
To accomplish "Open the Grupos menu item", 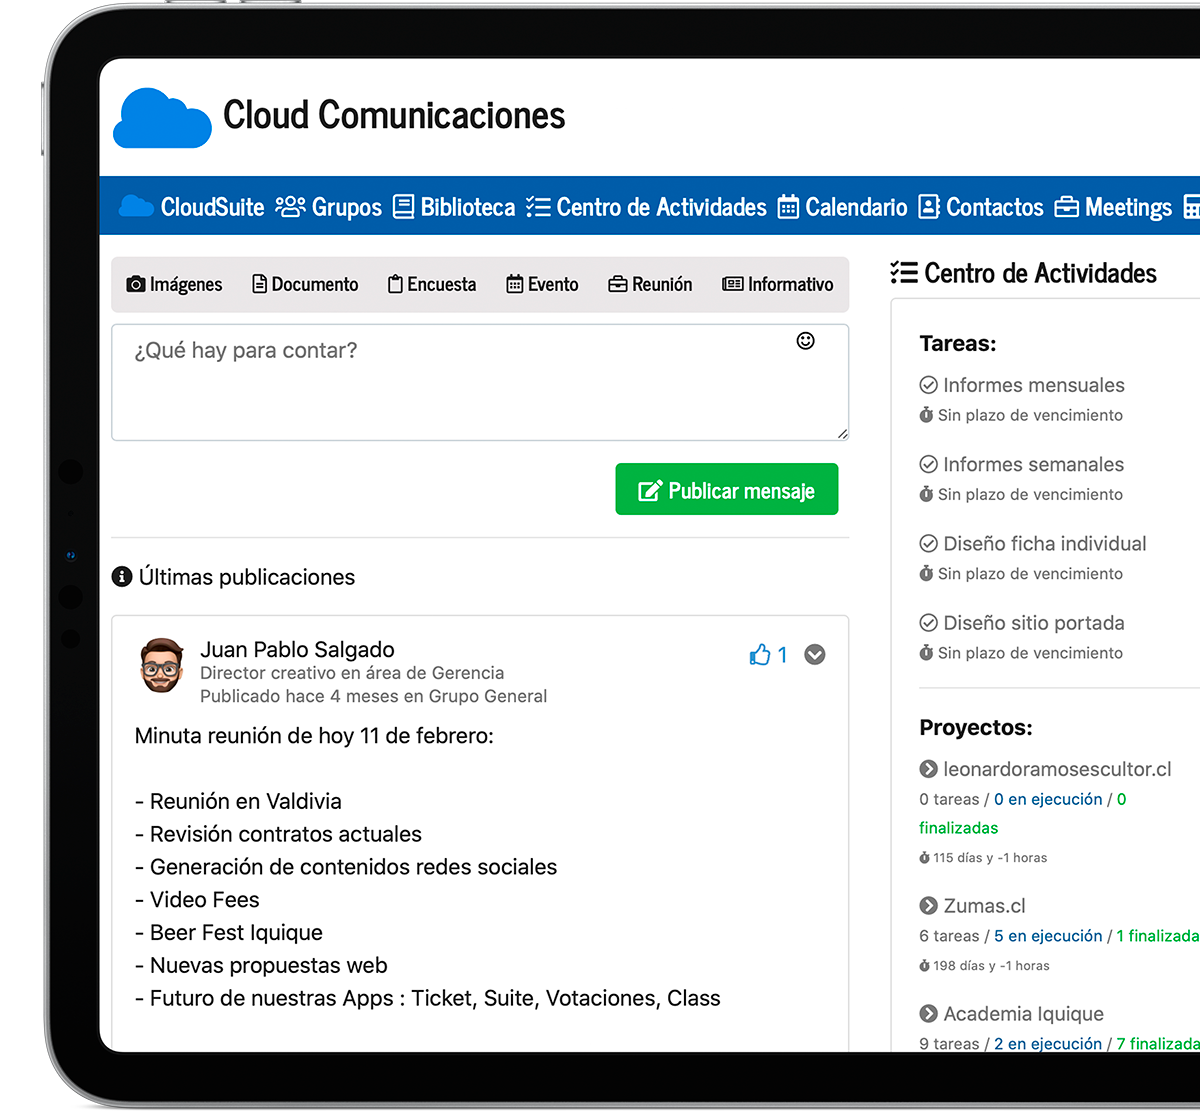I will (x=329, y=207).
